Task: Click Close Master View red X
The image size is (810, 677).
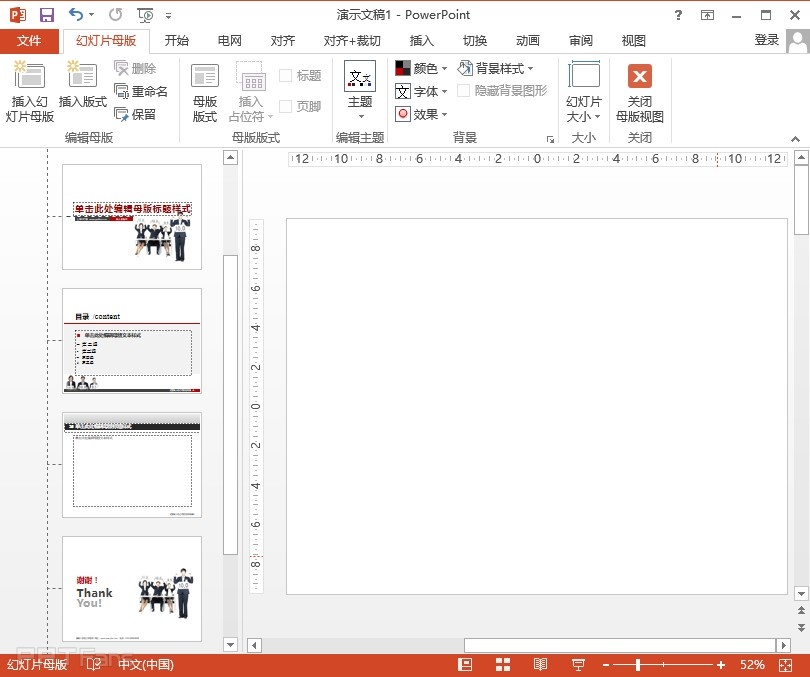Action: coord(639,76)
